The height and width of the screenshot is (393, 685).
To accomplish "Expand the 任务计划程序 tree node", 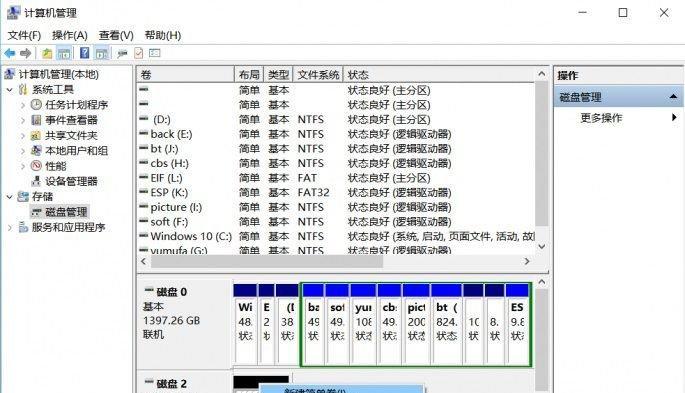I will click(23, 105).
